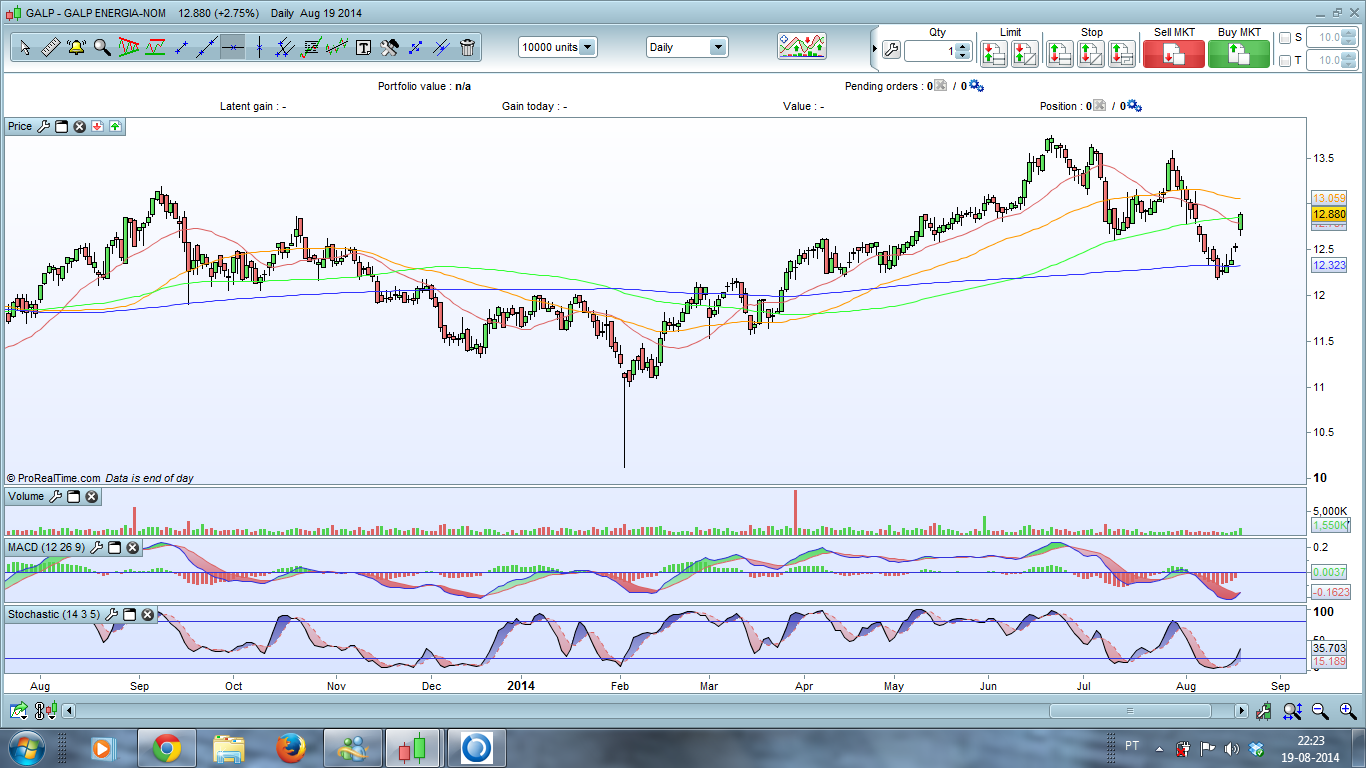Select the text annotation tool
The width and height of the screenshot is (1366, 768).
[363, 47]
